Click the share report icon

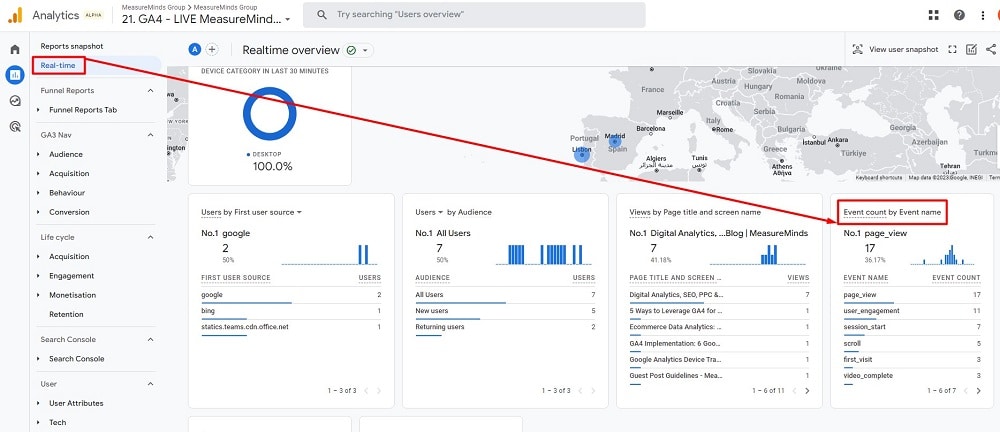click(x=990, y=49)
